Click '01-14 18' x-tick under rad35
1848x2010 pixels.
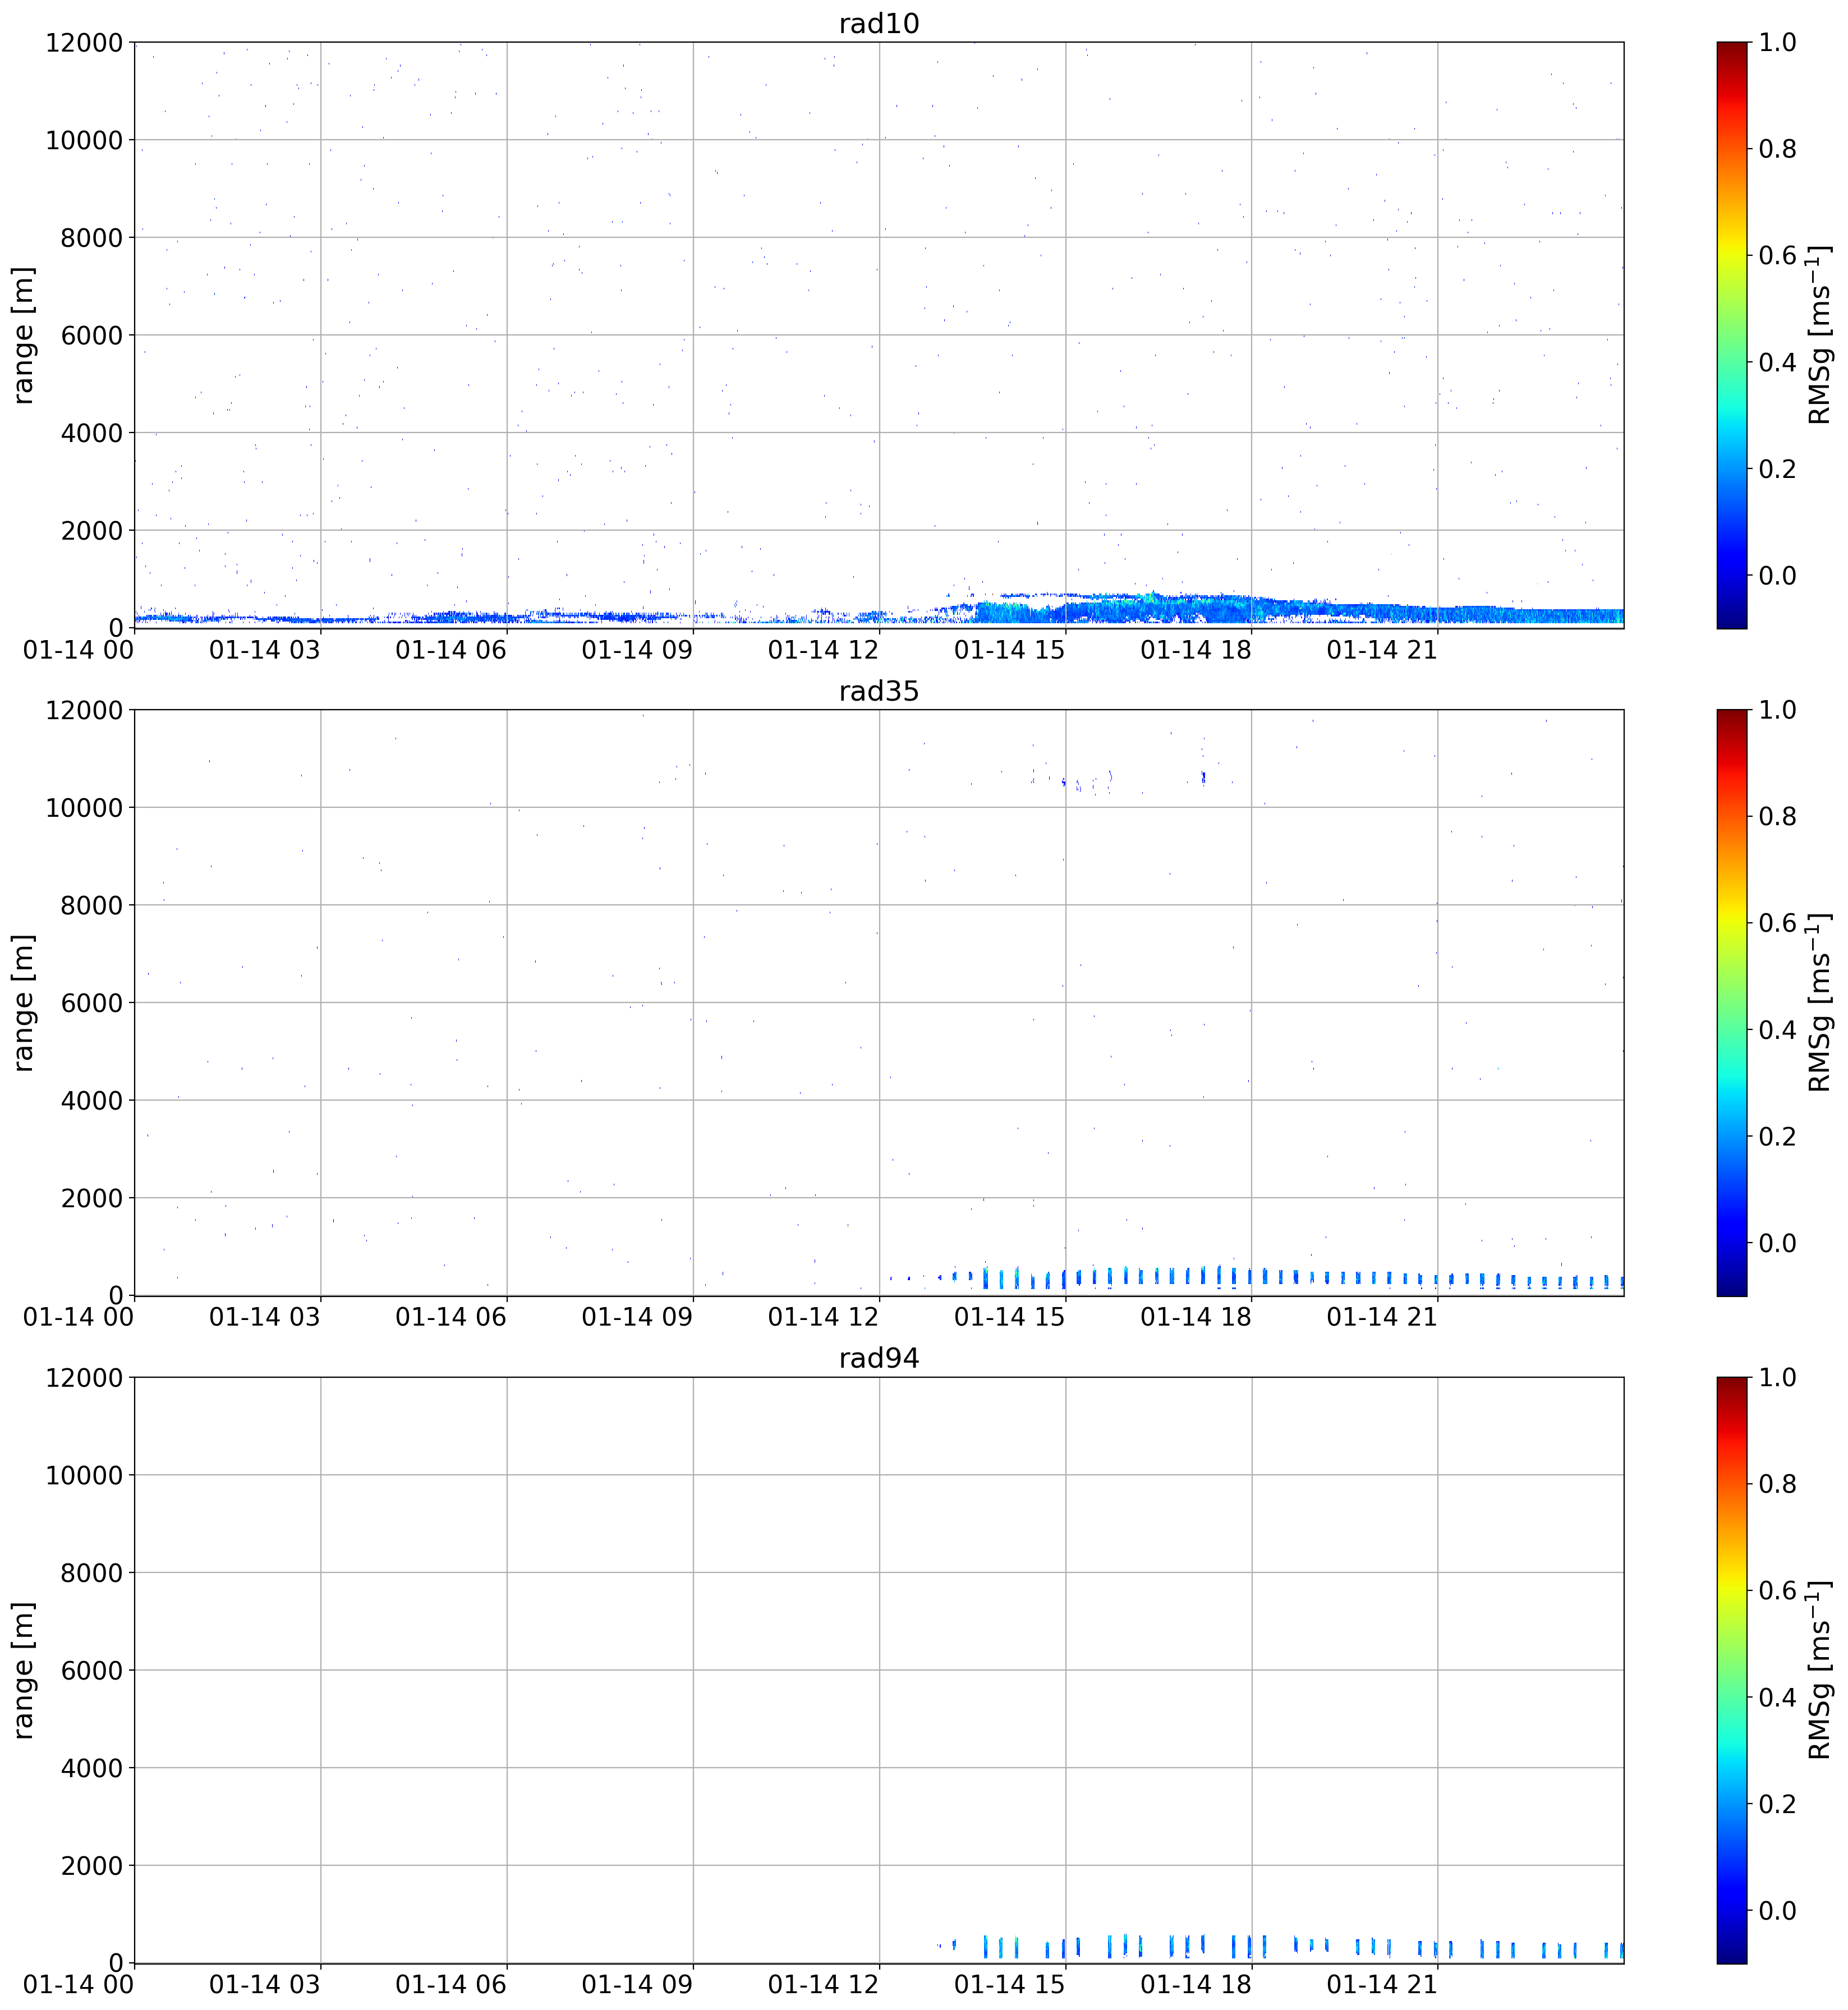pyautogui.click(x=1196, y=1317)
